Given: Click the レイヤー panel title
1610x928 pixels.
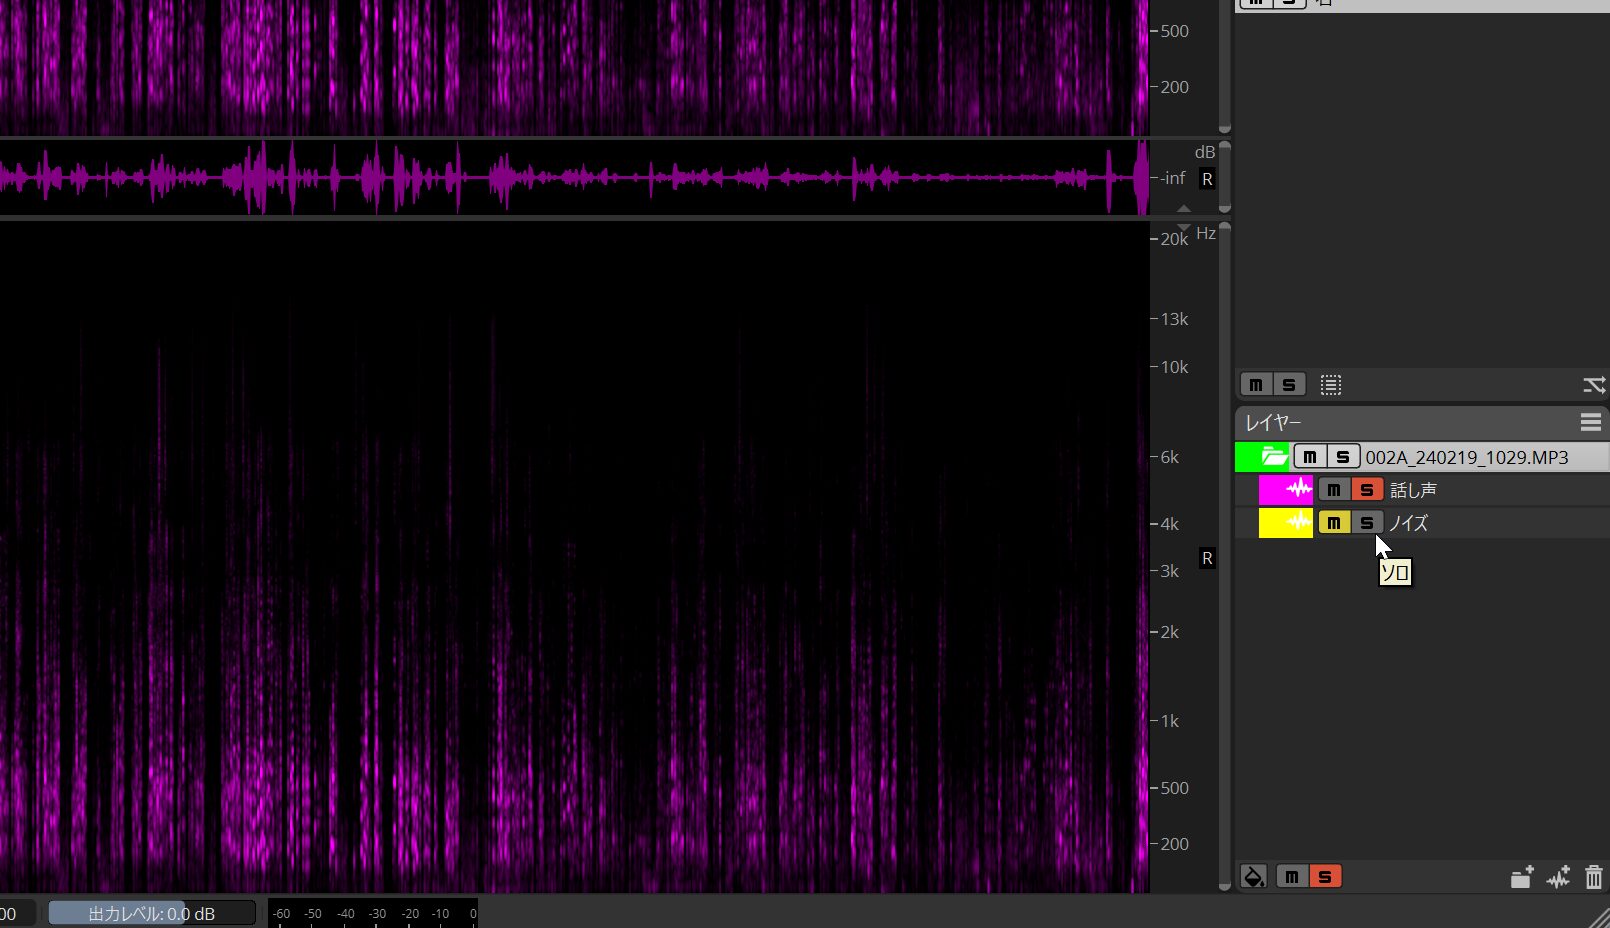Looking at the screenshot, I should click(1274, 423).
